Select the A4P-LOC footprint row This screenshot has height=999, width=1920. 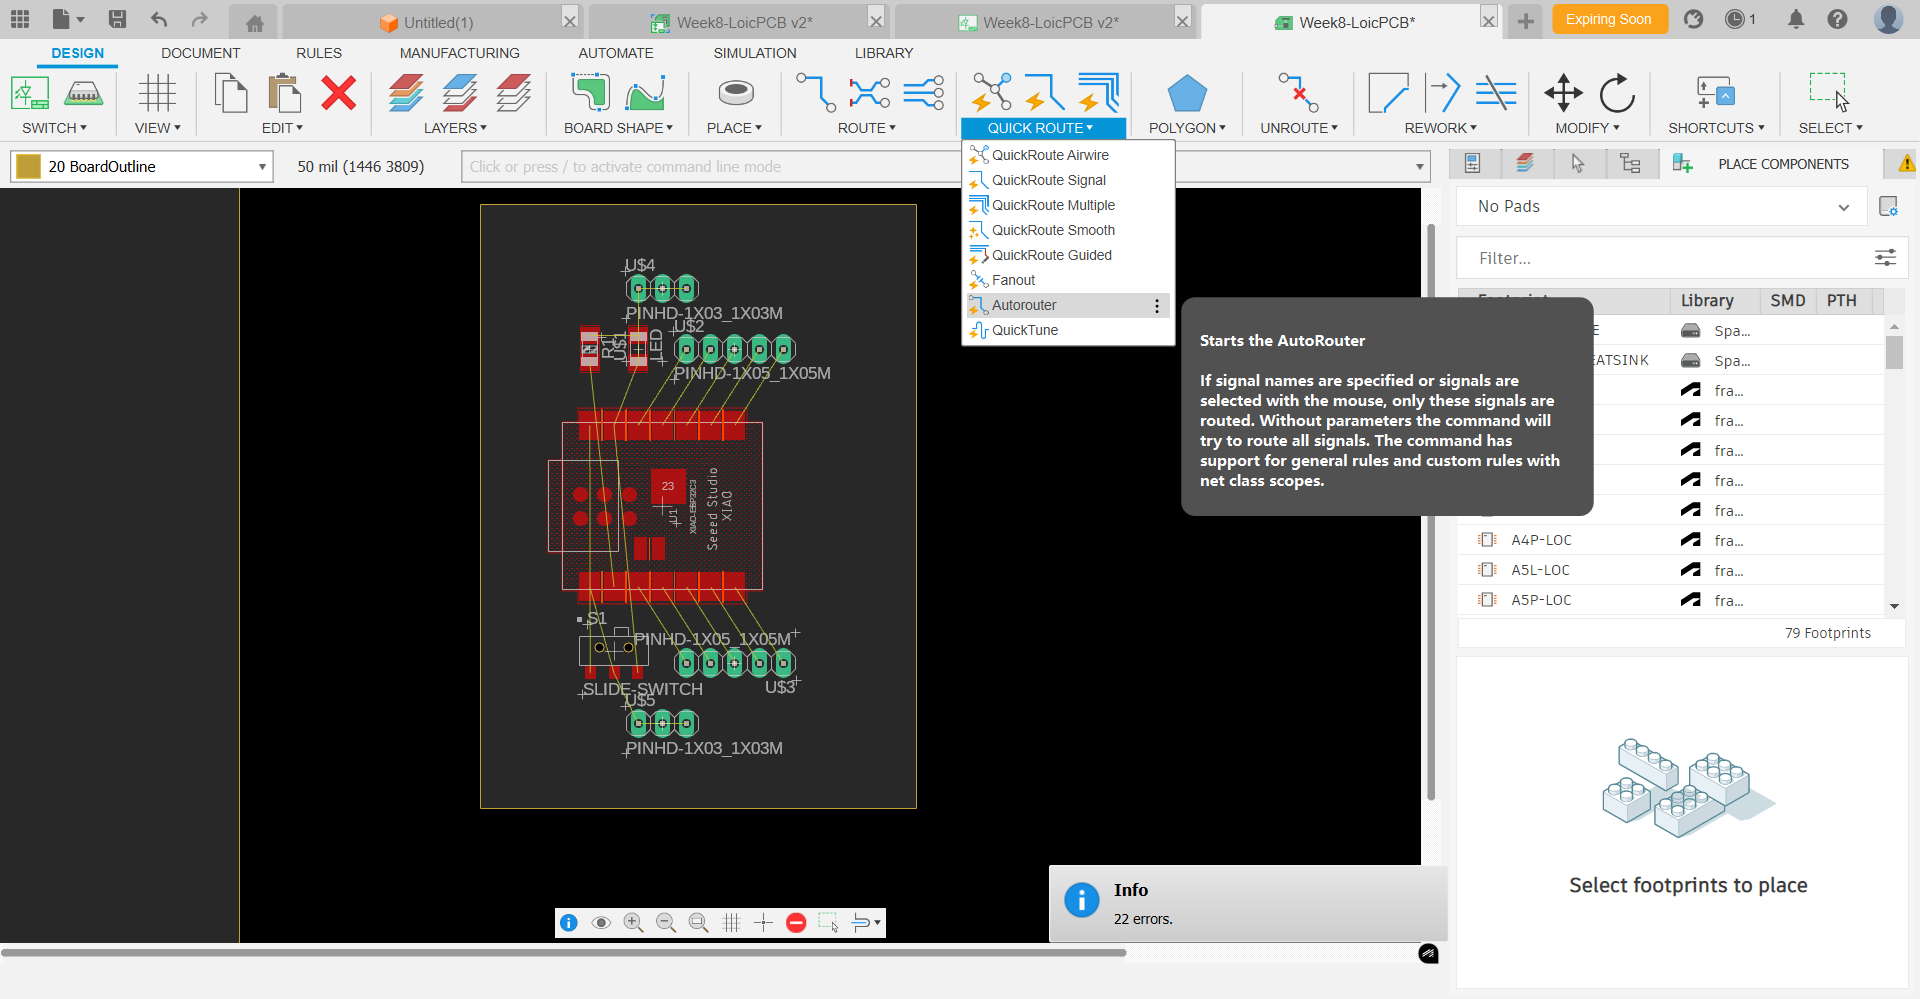[x=1541, y=540]
